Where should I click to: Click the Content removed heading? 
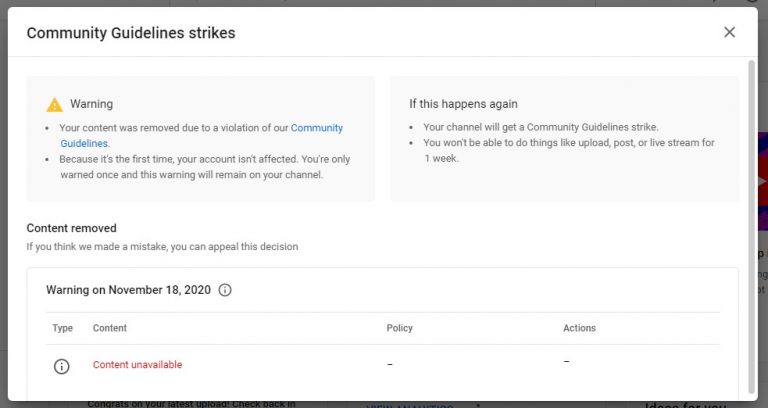71,228
